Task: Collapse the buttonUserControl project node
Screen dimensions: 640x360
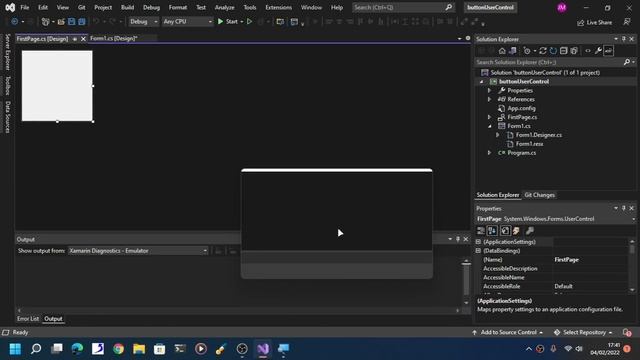Action: click(x=482, y=82)
